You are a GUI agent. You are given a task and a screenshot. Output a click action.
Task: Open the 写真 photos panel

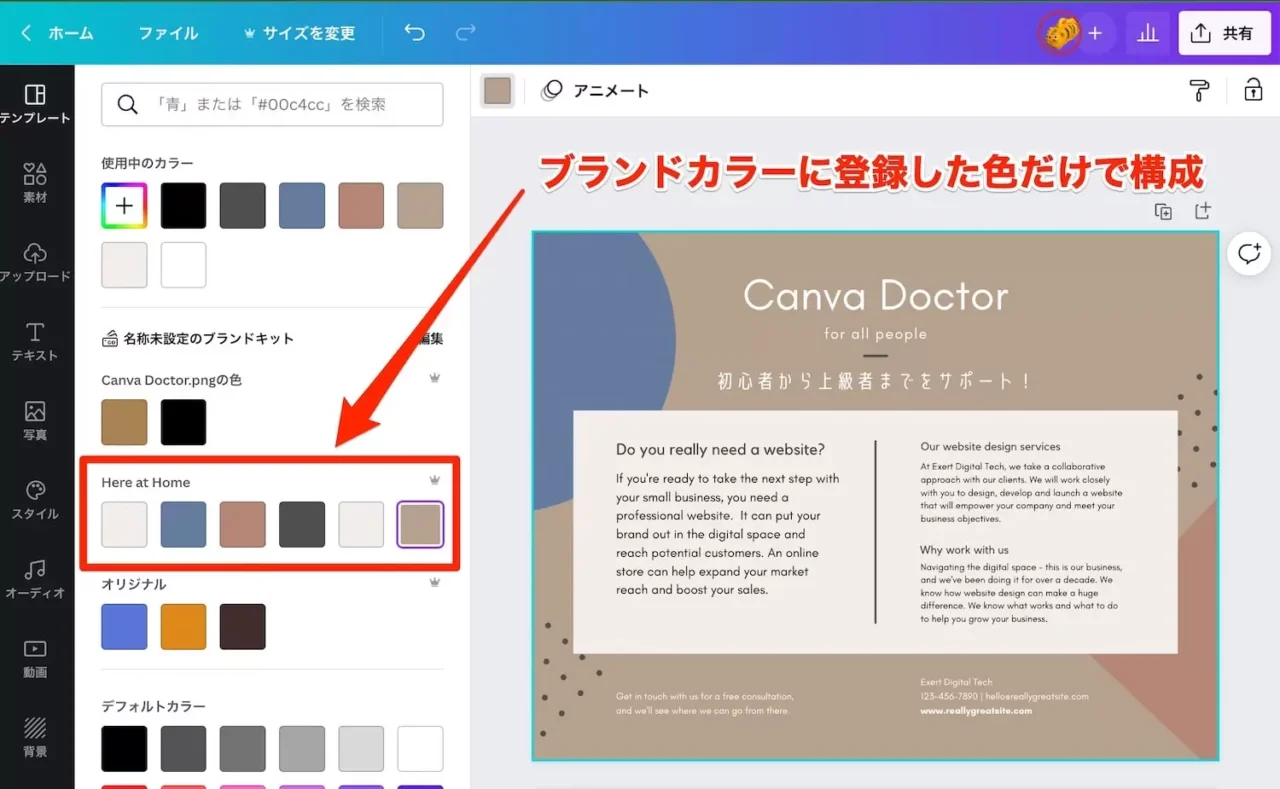tap(35, 420)
